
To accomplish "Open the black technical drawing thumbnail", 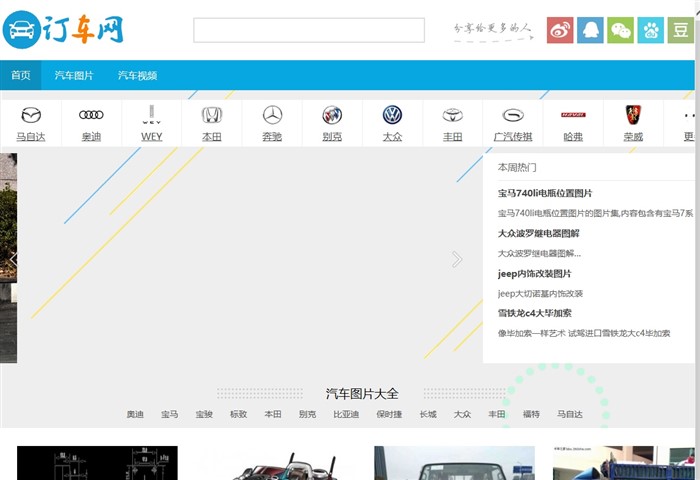I will tap(97, 463).
